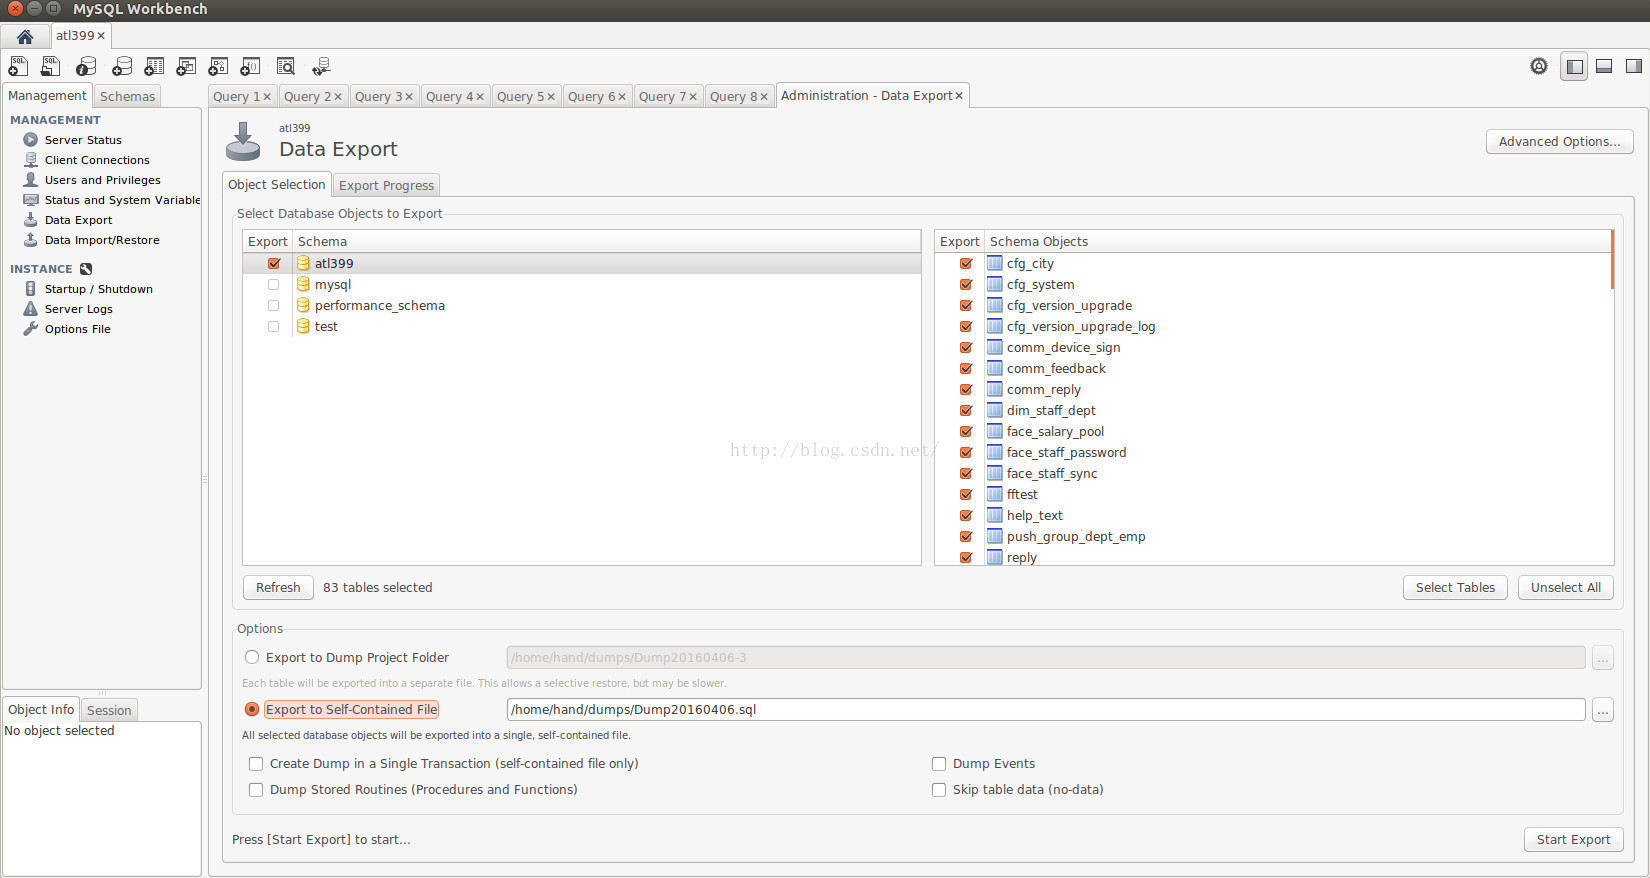The image size is (1650, 878).
Task: Create a new schema icon
Action: click(x=122, y=67)
